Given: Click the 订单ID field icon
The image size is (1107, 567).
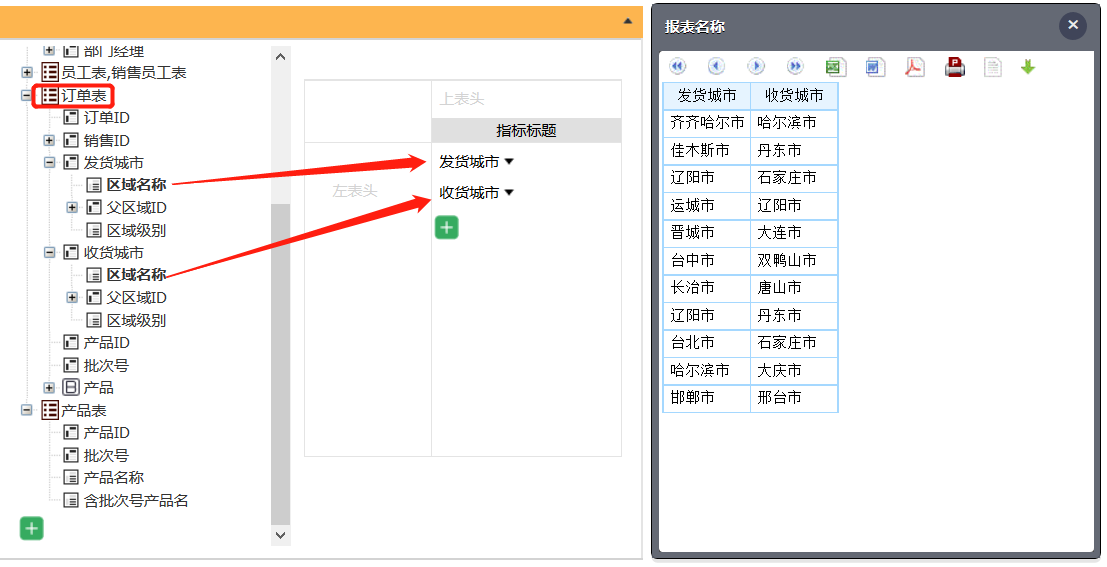Looking at the screenshot, I should click(71, 117).
